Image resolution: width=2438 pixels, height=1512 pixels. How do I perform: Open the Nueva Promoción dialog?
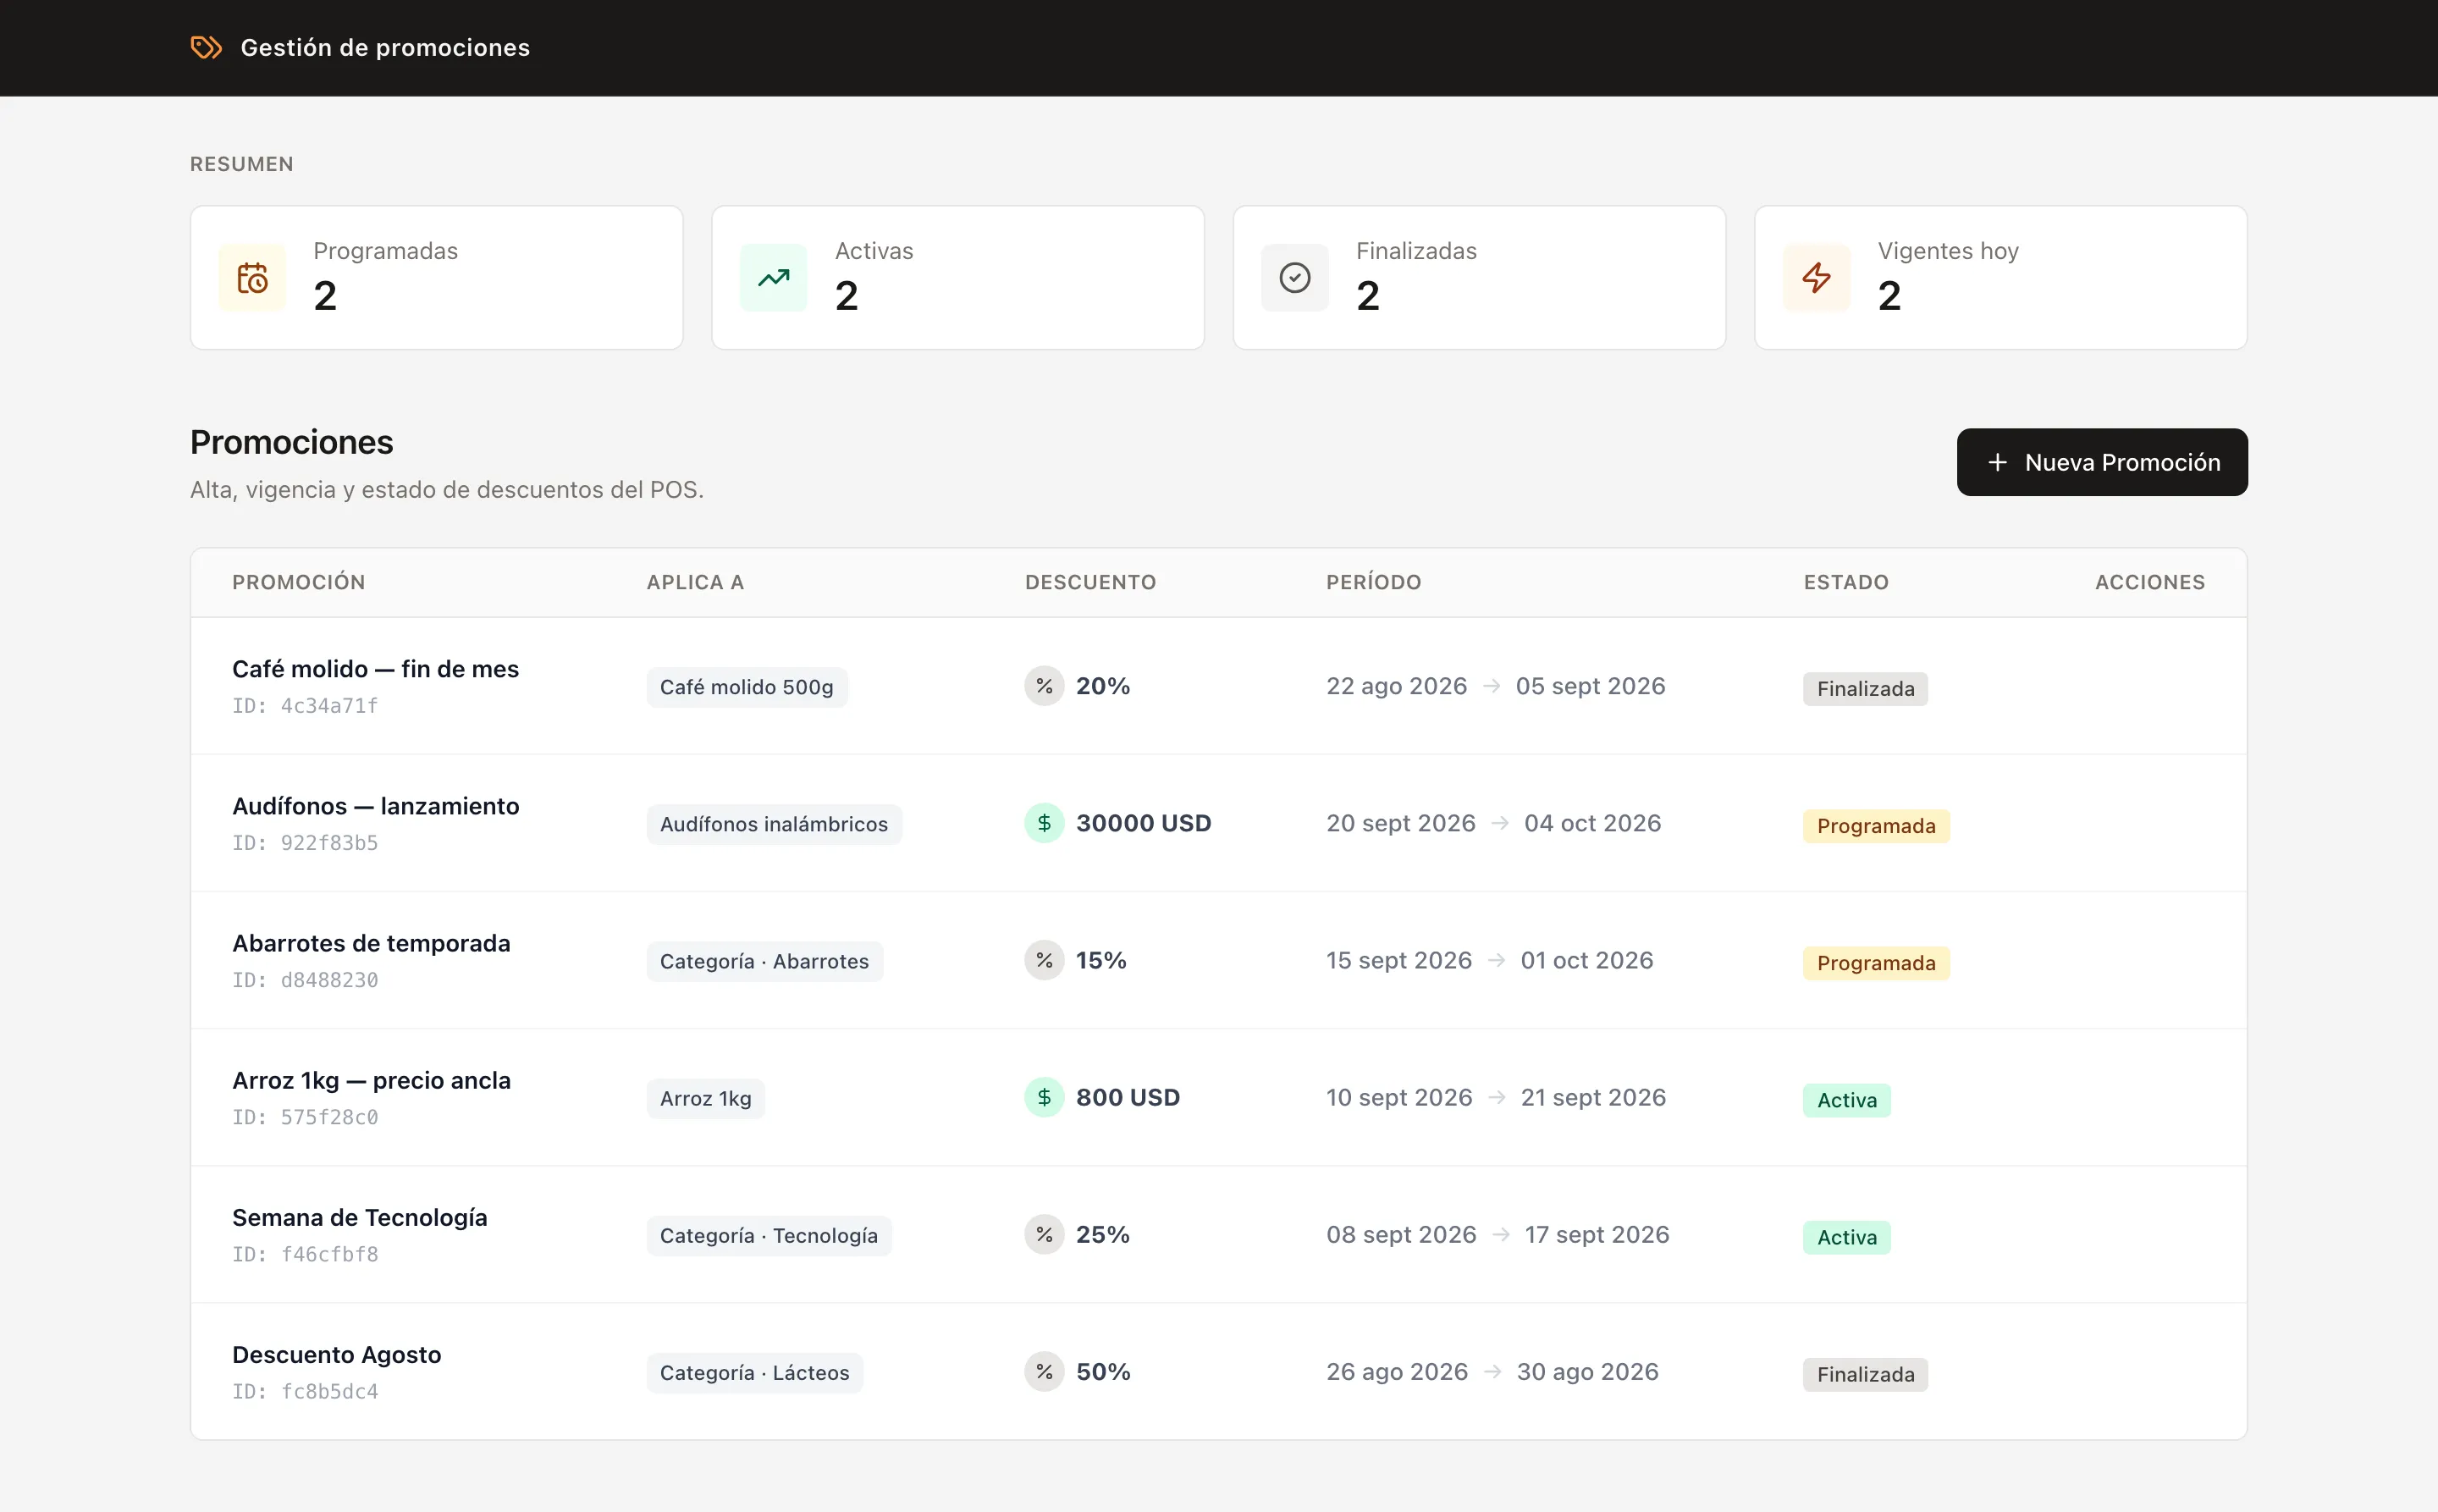coord(2102,462)
